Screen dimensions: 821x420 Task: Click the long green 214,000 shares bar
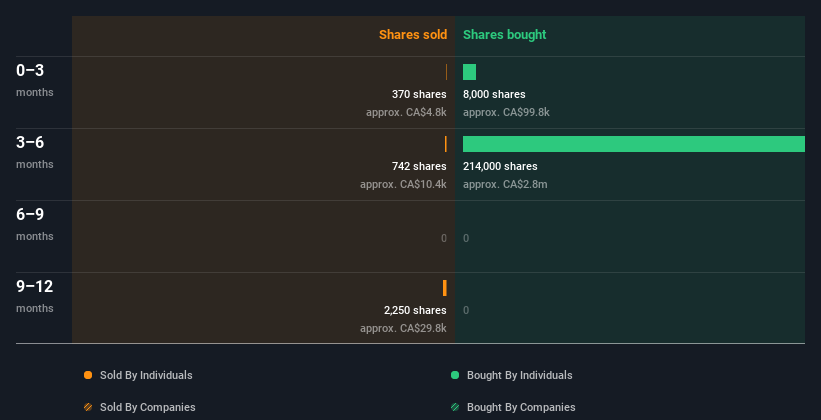634,144
